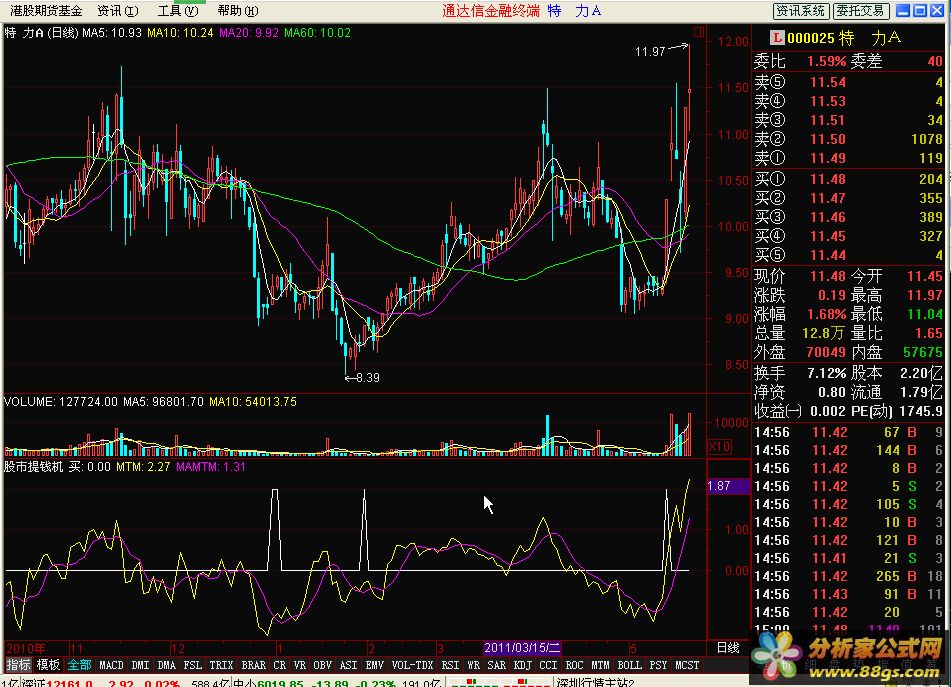Click the 中小 index in status bar
Image resolution: width=951 pixels, height=687 pixels.
click(x=245, y=683)
